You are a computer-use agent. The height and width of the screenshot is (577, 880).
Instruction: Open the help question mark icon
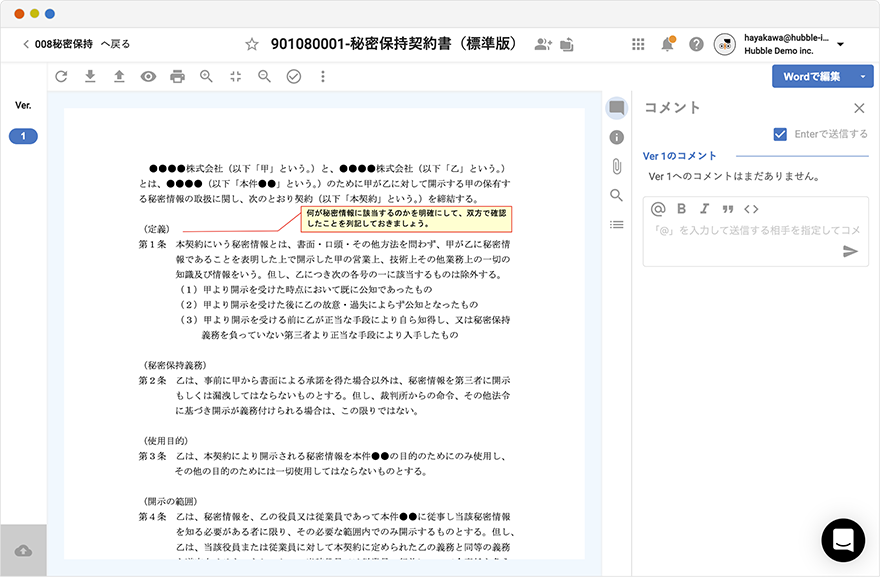tap(696, 44)
